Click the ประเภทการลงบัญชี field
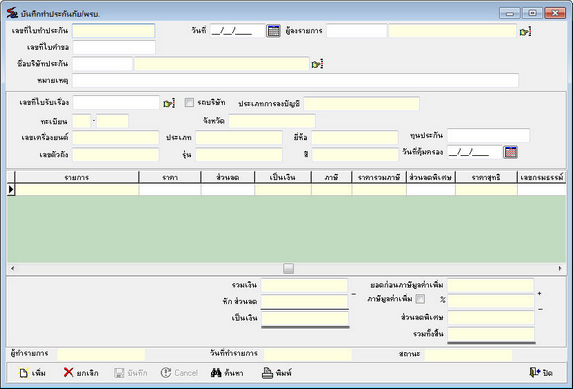Viewport: 573px width, 389px height. point(362,104)
